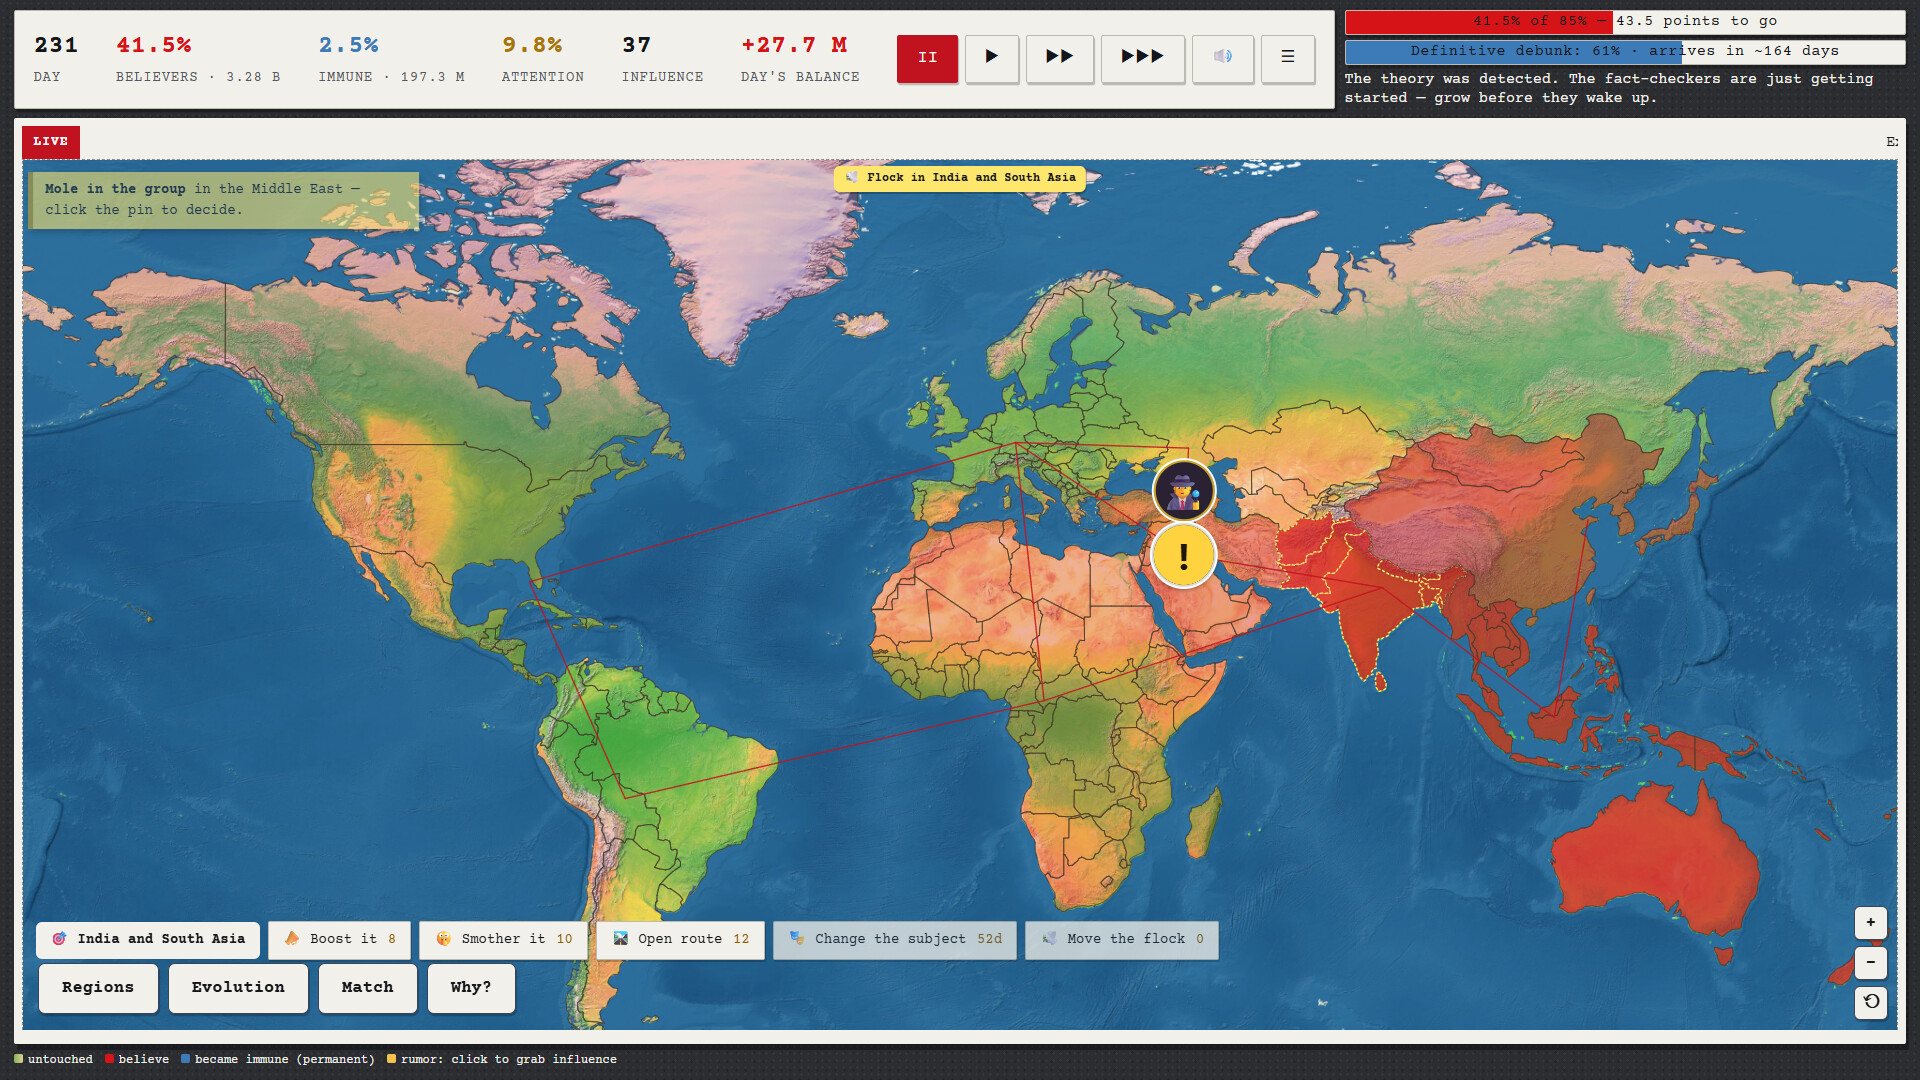Image resolution: width=1920 pixels, height=1080 pixels.
Task: Click the mole spy pin on the map
Action: pyautogui.click(x=1184, y=491)
